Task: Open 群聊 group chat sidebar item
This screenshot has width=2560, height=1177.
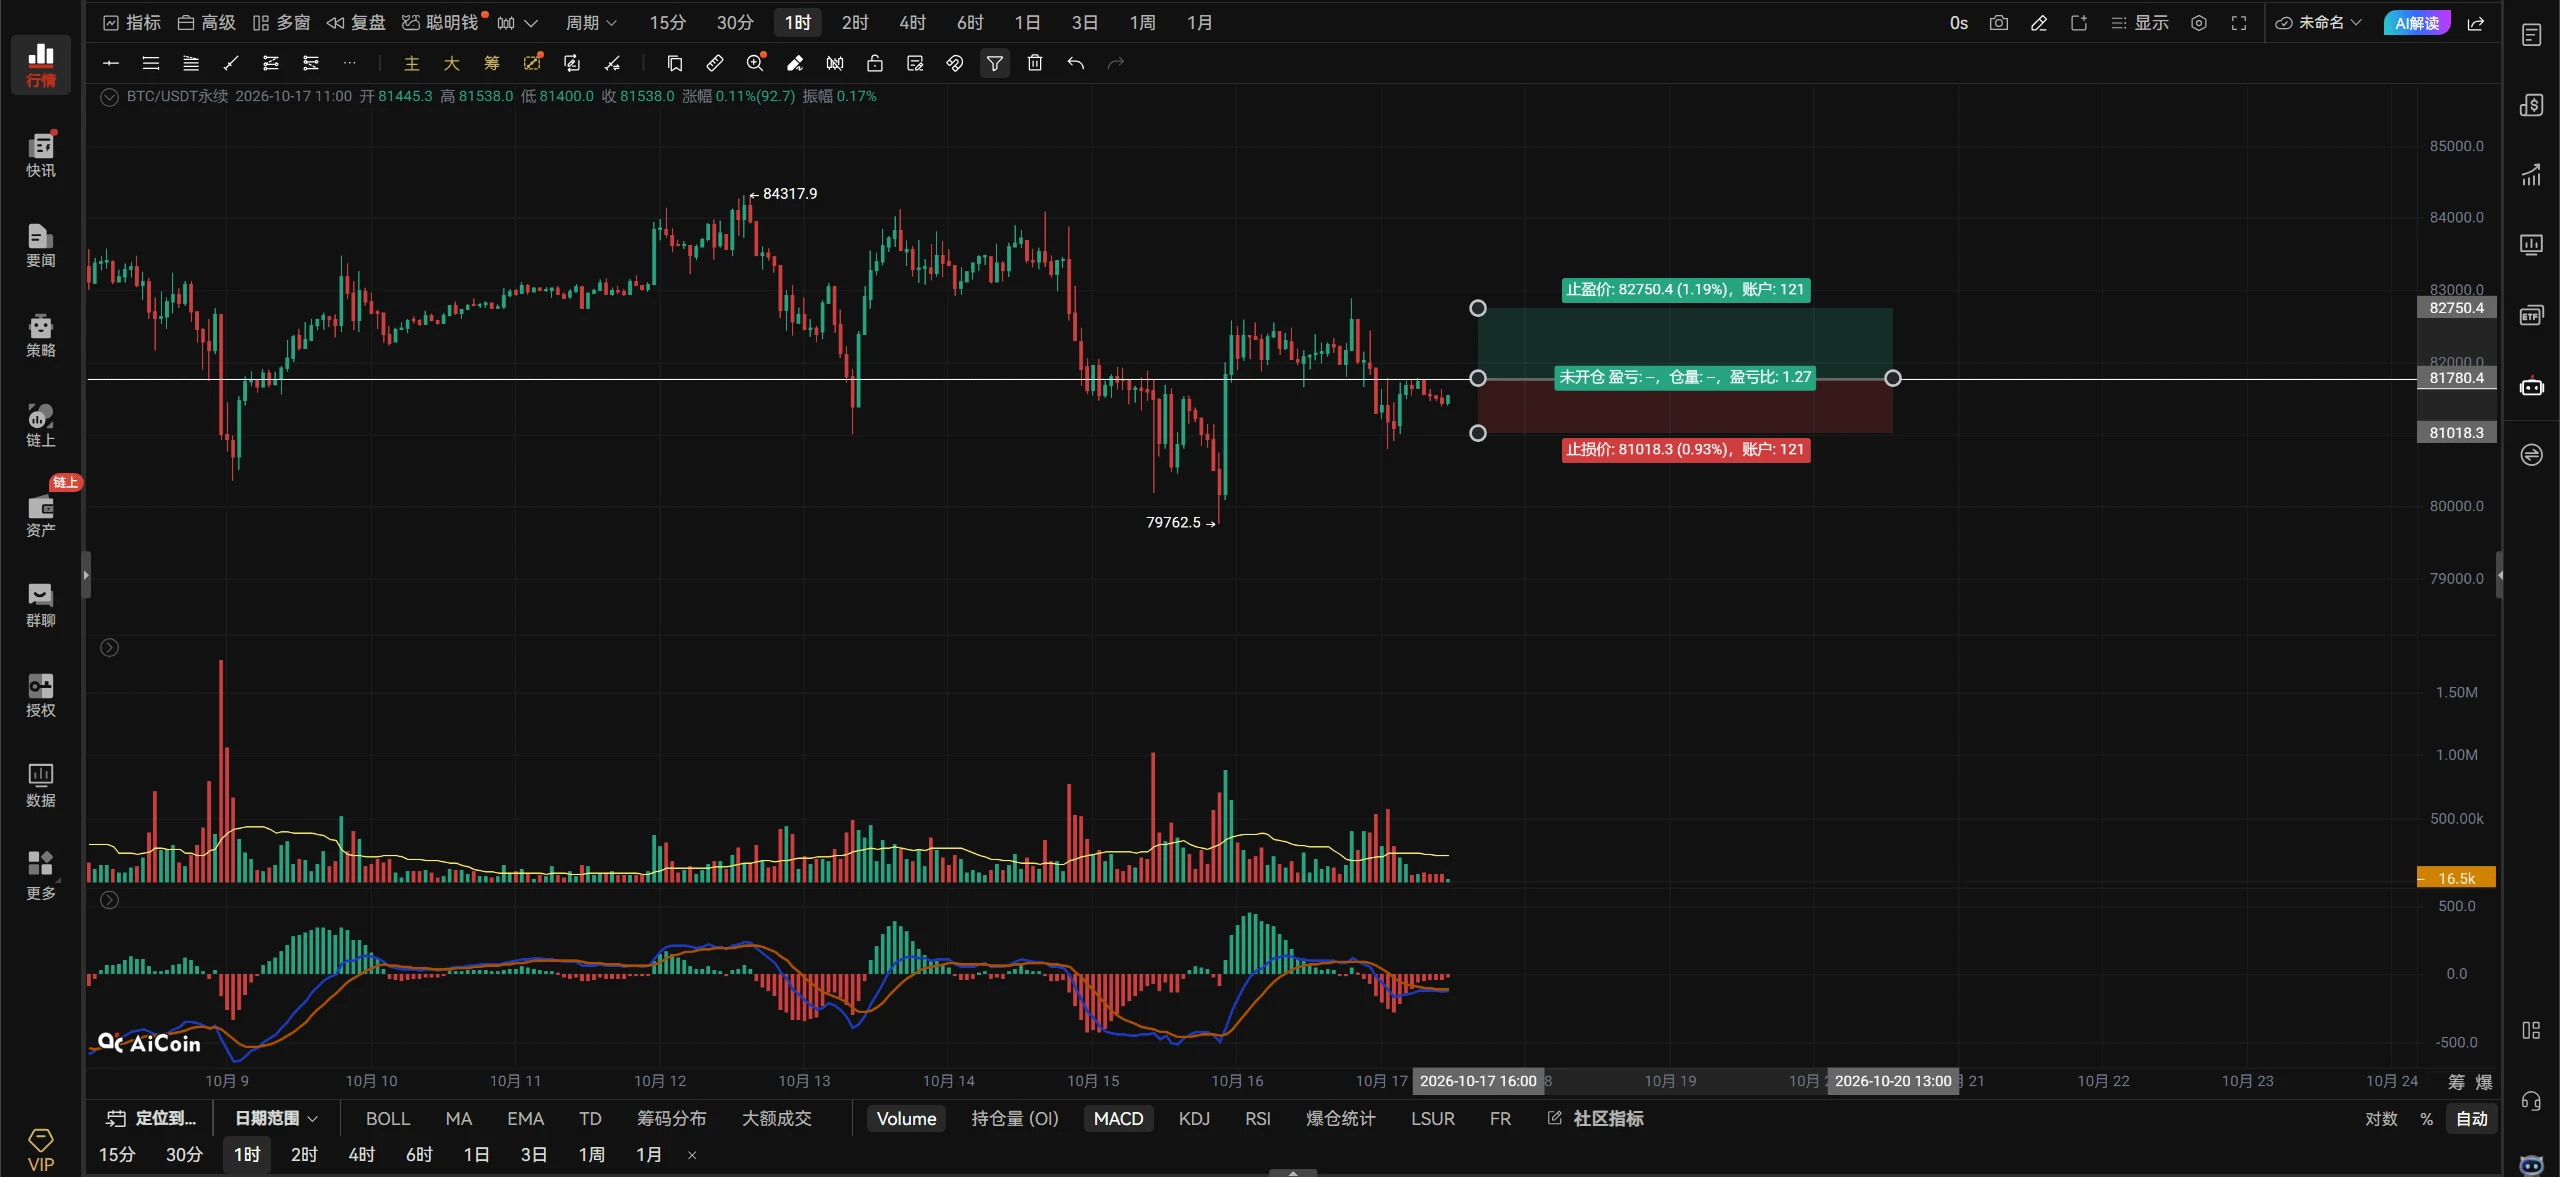Action: click(x=41, y=605)
